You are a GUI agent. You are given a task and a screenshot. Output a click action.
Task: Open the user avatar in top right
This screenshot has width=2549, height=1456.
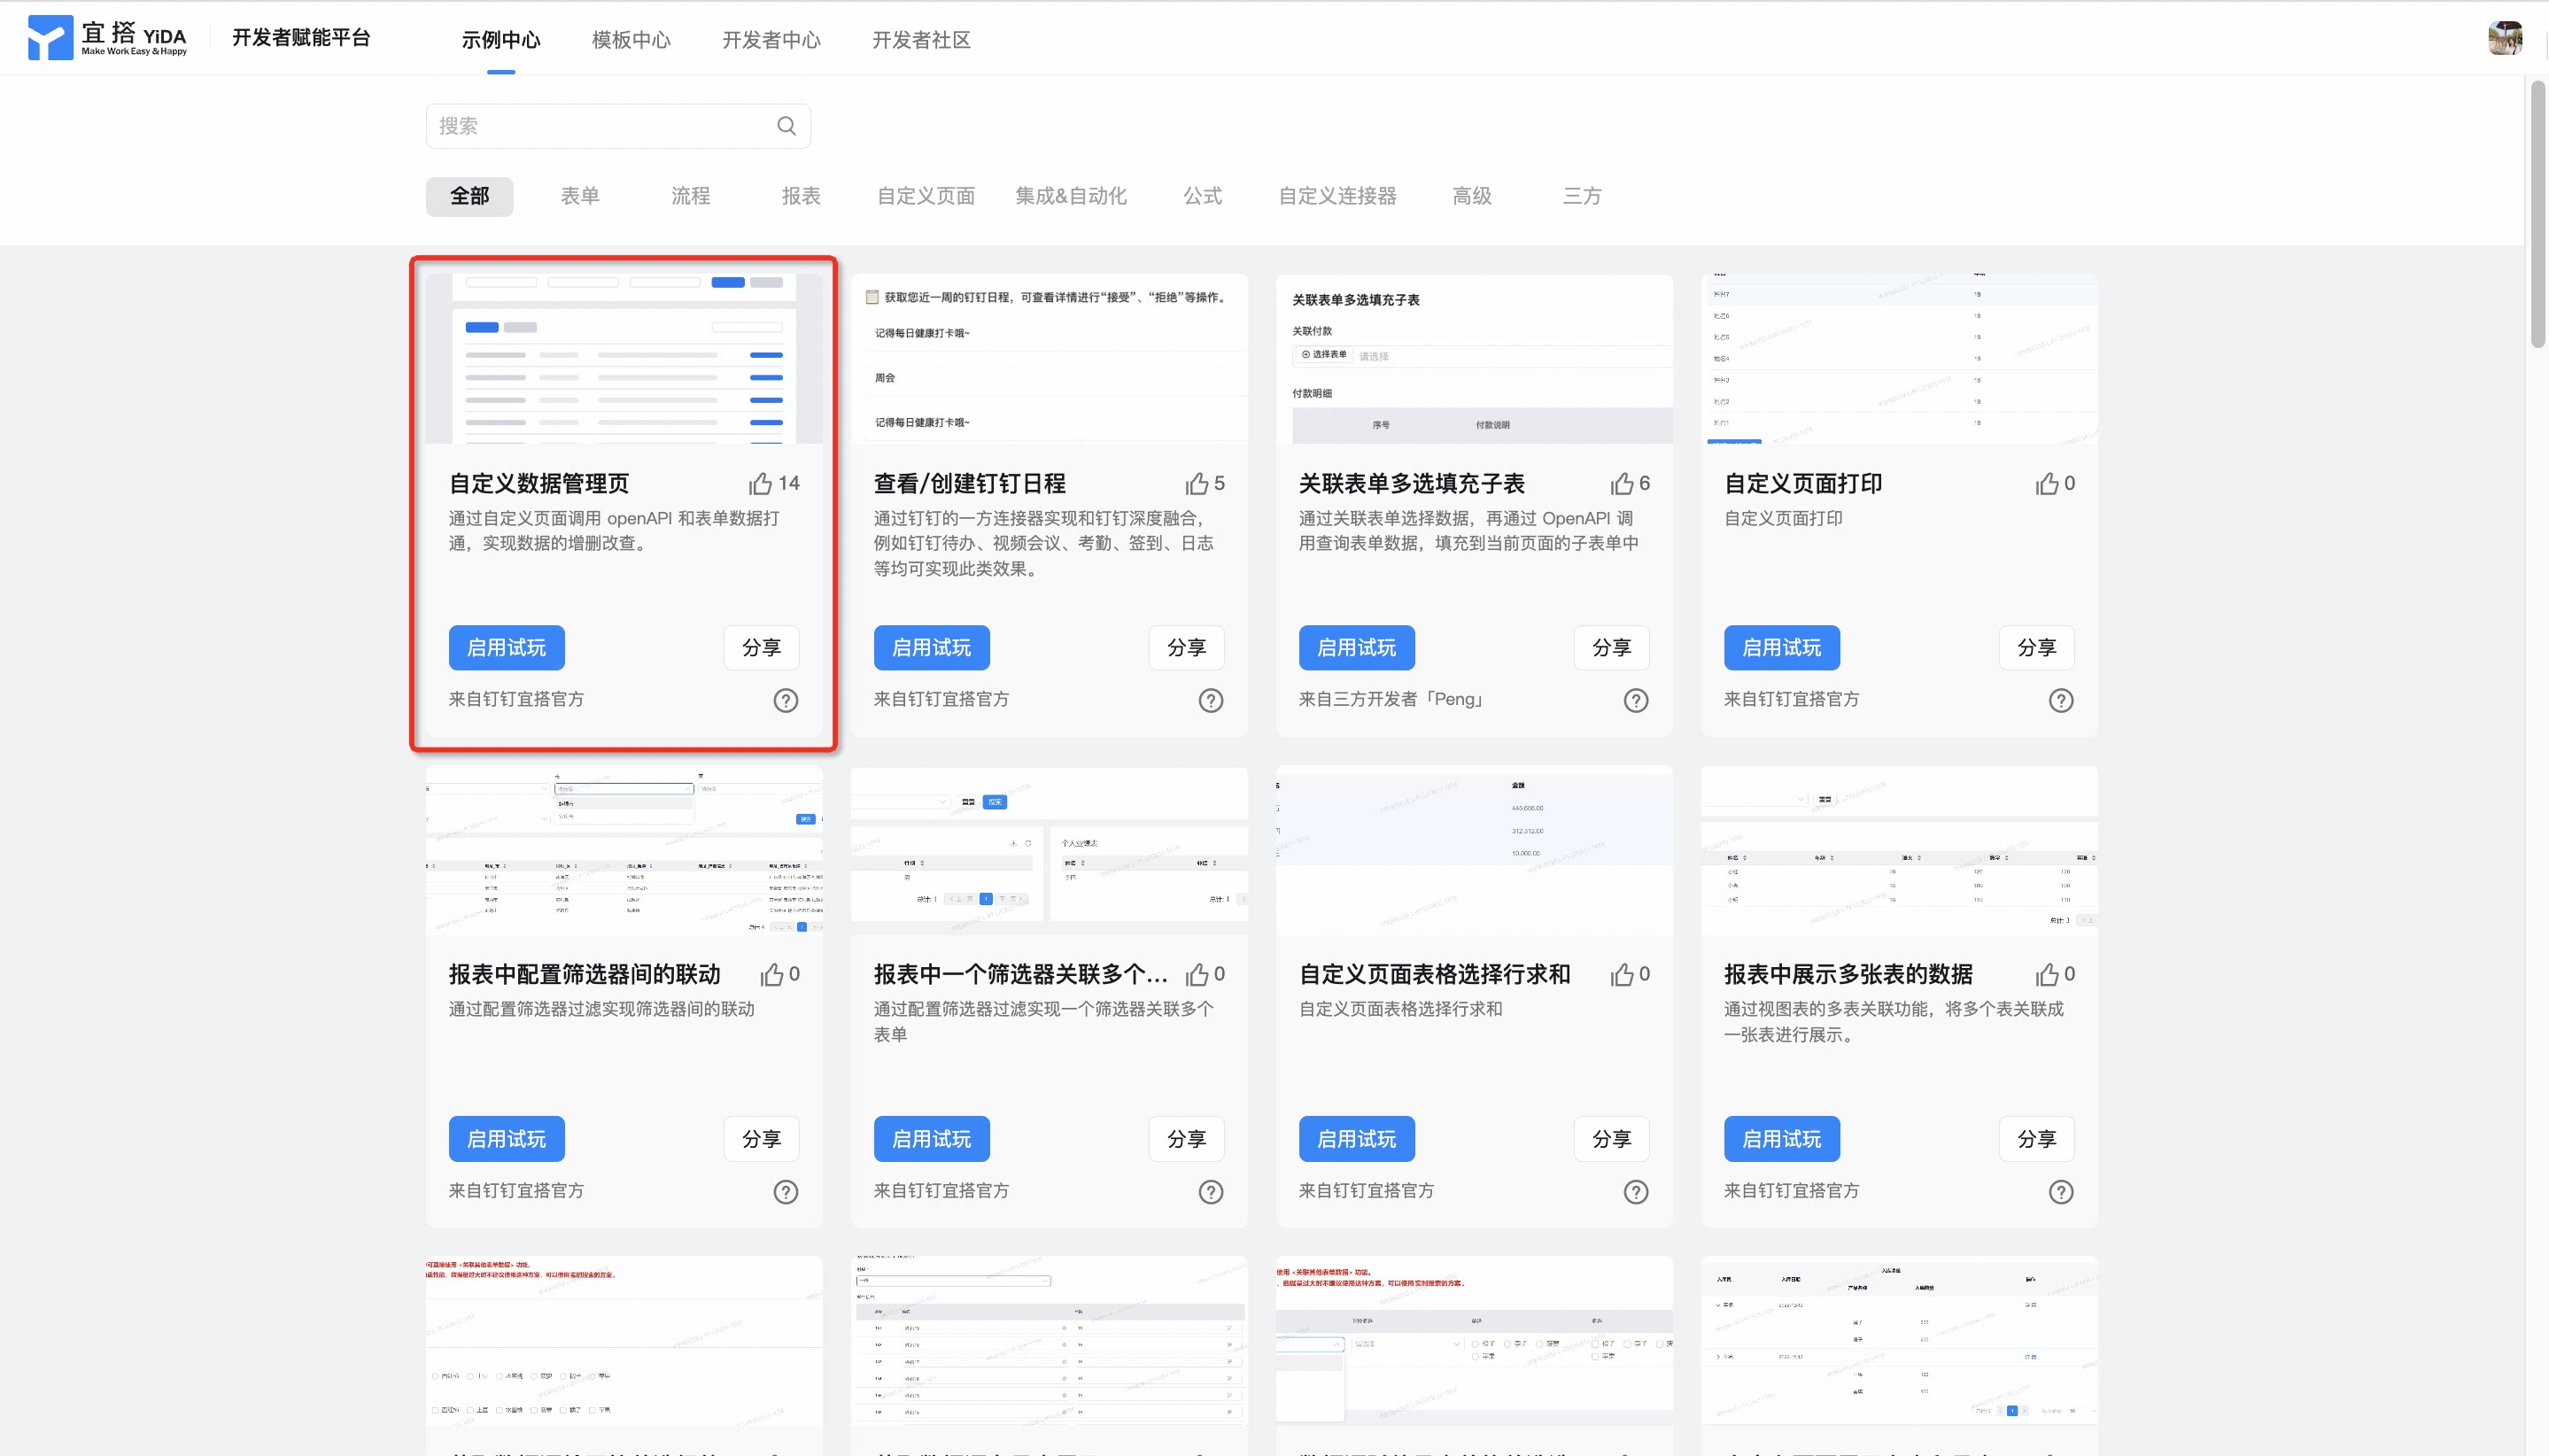(x=2505, y=38)
